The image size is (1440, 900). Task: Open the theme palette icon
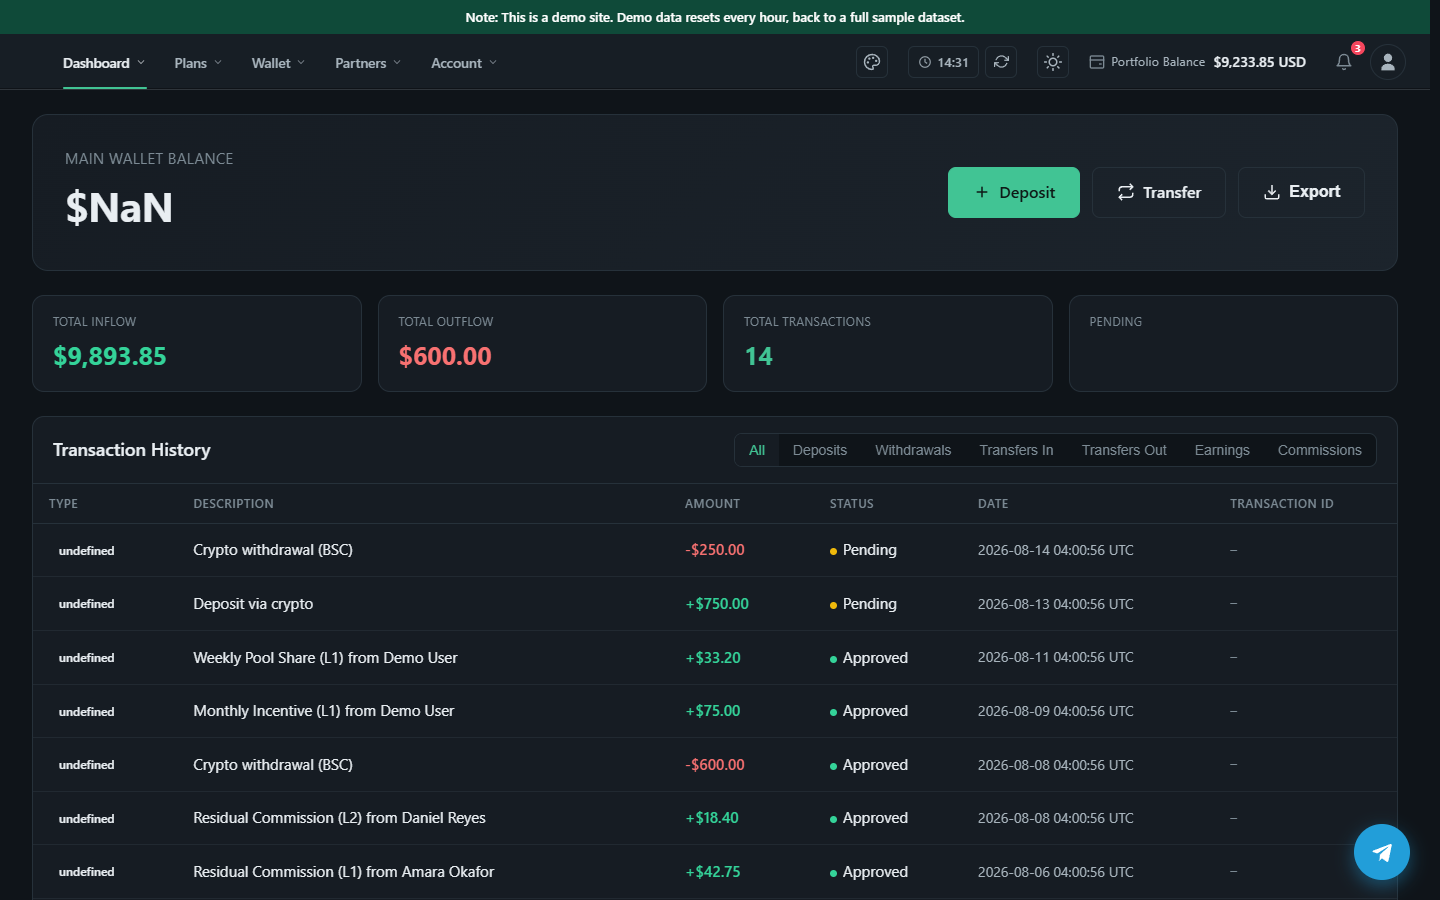point(872,62)
